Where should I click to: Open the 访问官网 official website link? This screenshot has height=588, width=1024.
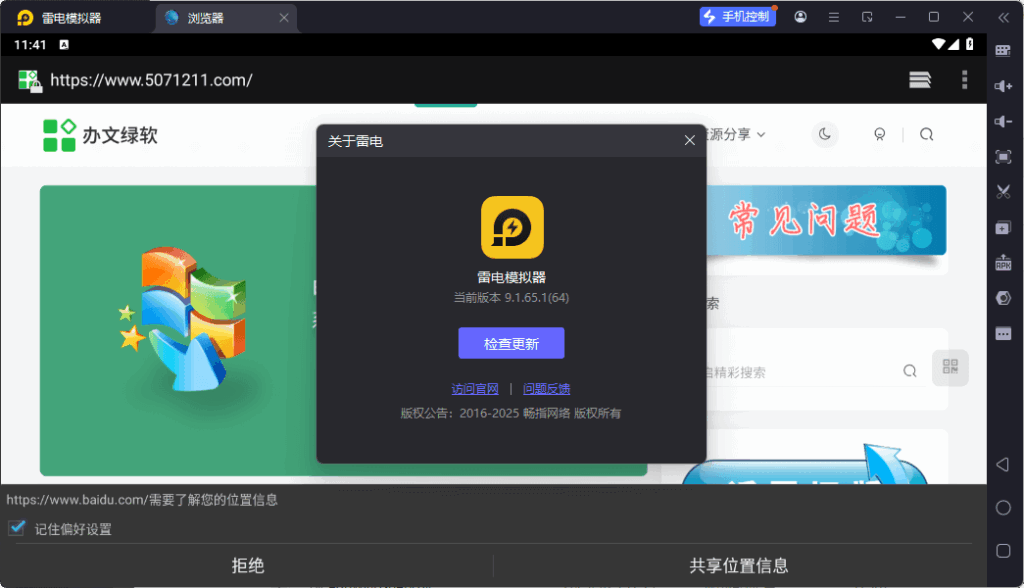473,388
